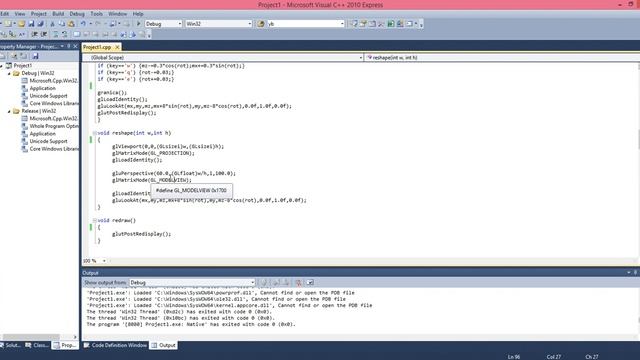640x360 pixels.
Task: Click the Solution Explorer icon in right toolbar group
Action: (353, 24)
